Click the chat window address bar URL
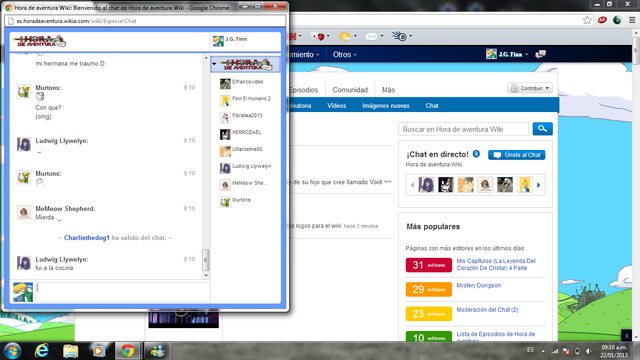 tap(76, 21)
